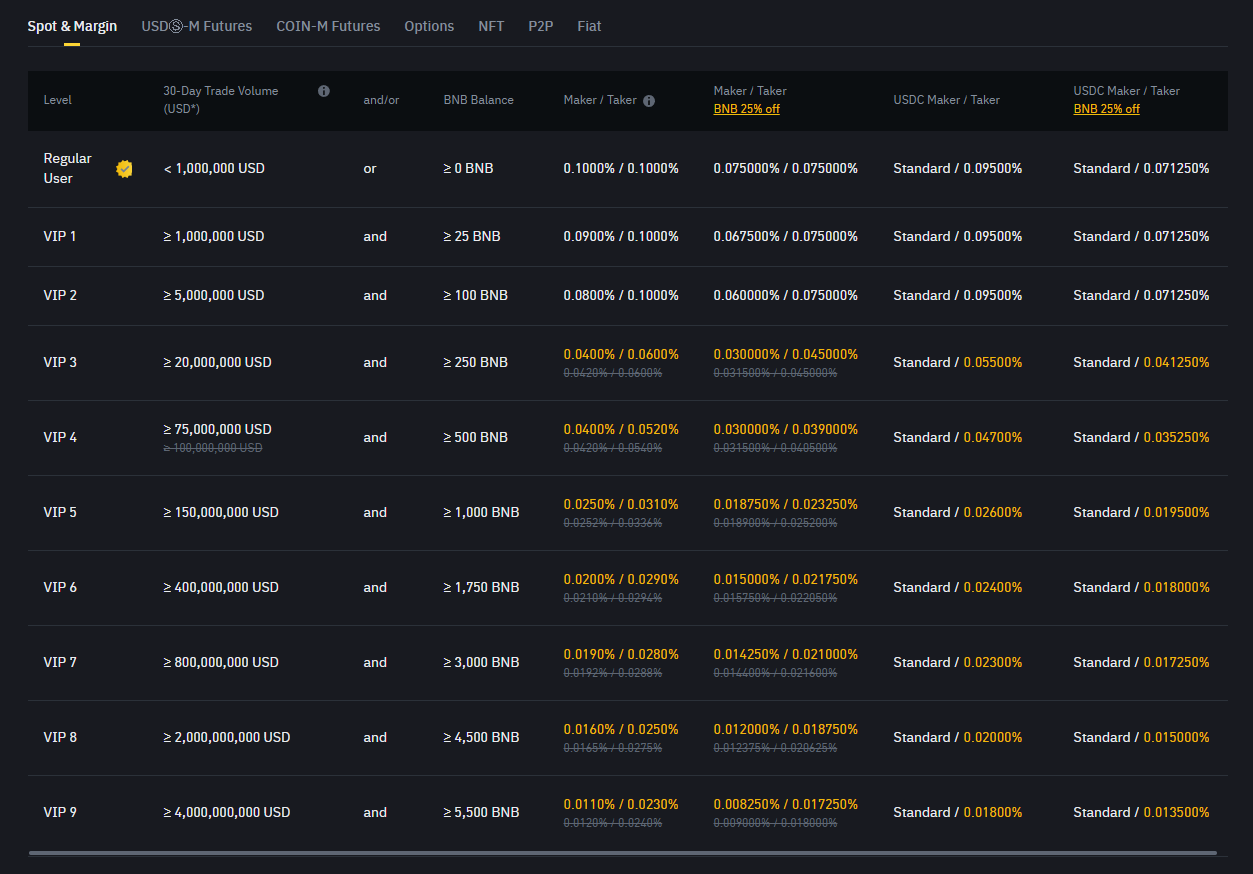Click the ≥ 5,000,000 USD volume cell

[214, 295]
